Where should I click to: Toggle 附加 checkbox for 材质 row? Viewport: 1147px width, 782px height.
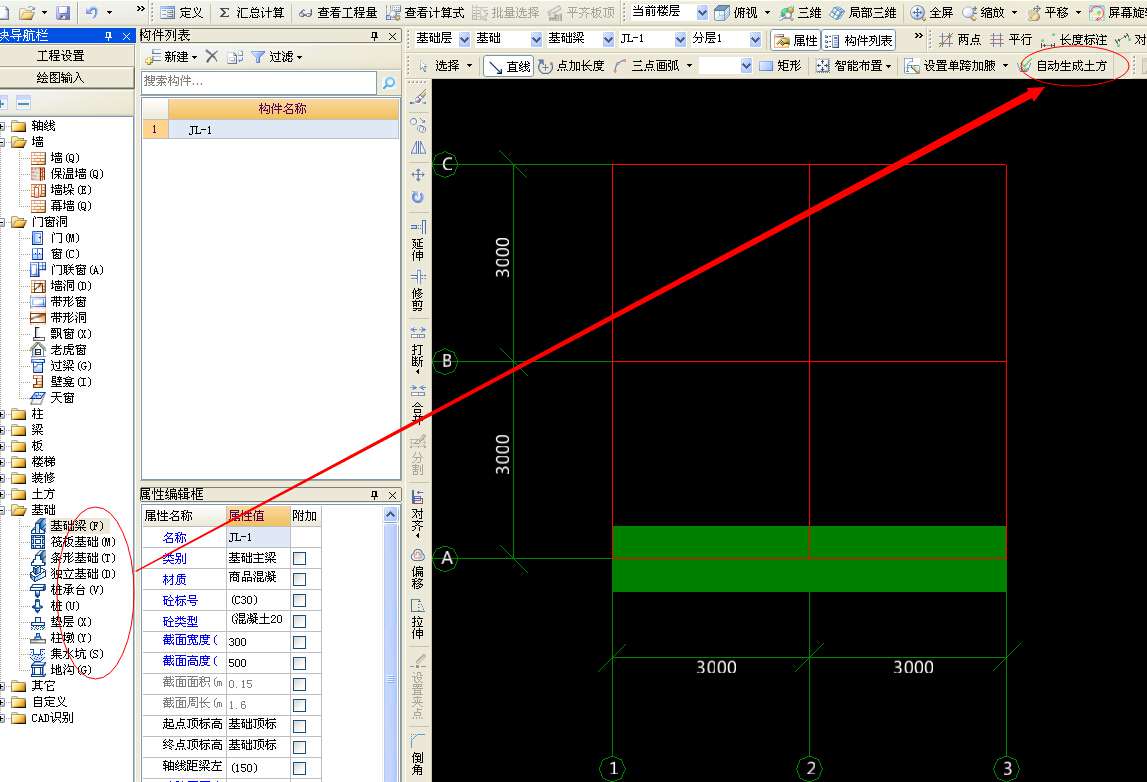pos(299,579)
